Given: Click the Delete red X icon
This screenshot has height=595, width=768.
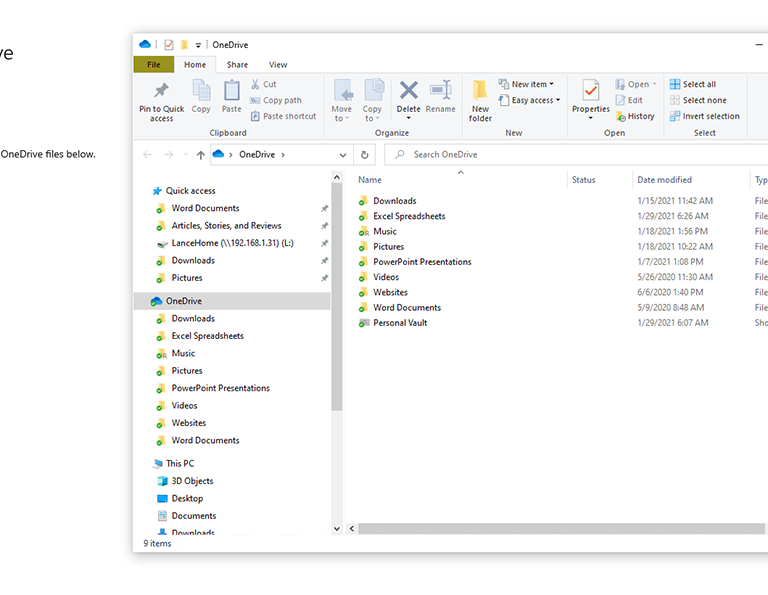Looking at the screenshot, I should click(408, 91).
